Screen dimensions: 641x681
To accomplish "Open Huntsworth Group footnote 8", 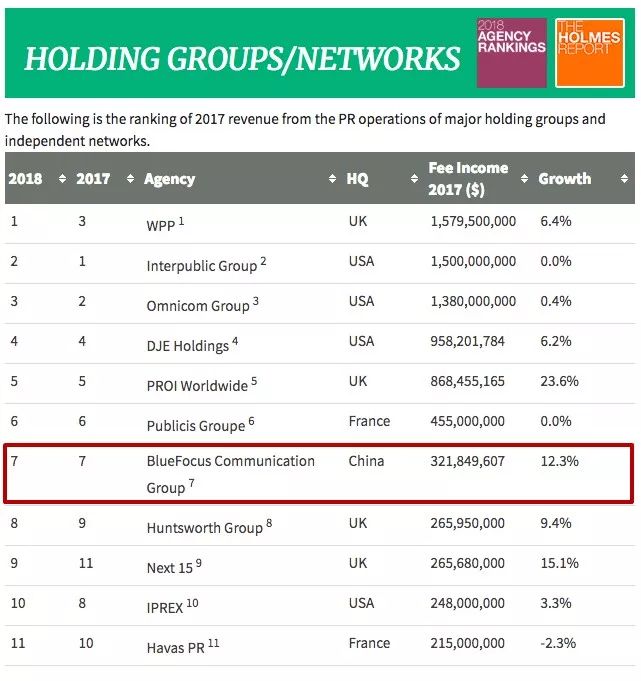I will click(x=269, y=523).
